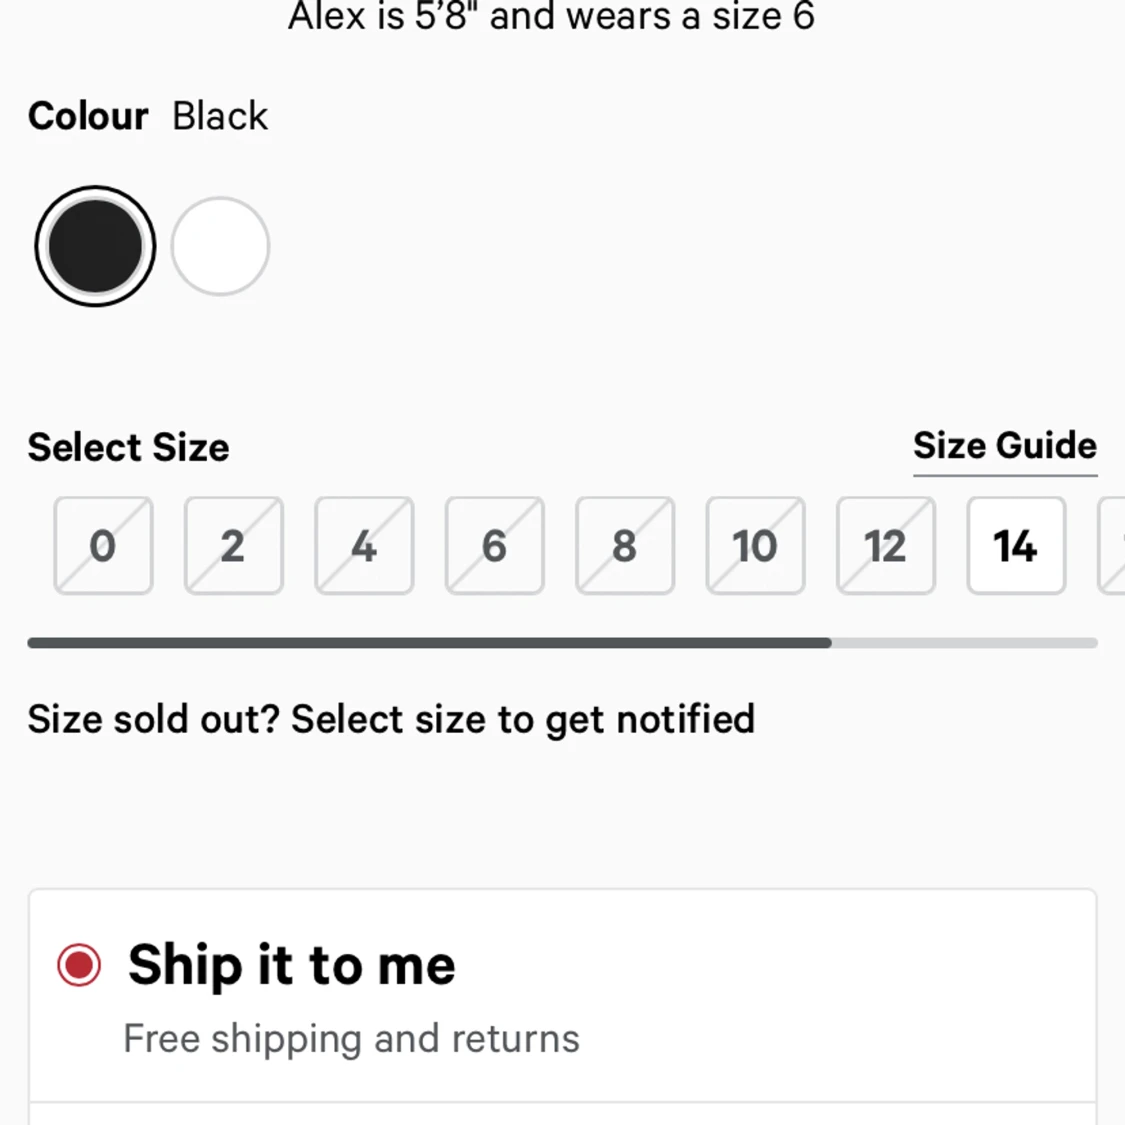This screenshot has height=1125, width=1125.
Task: Select crossed-out size 4
Action: point(364,546)
